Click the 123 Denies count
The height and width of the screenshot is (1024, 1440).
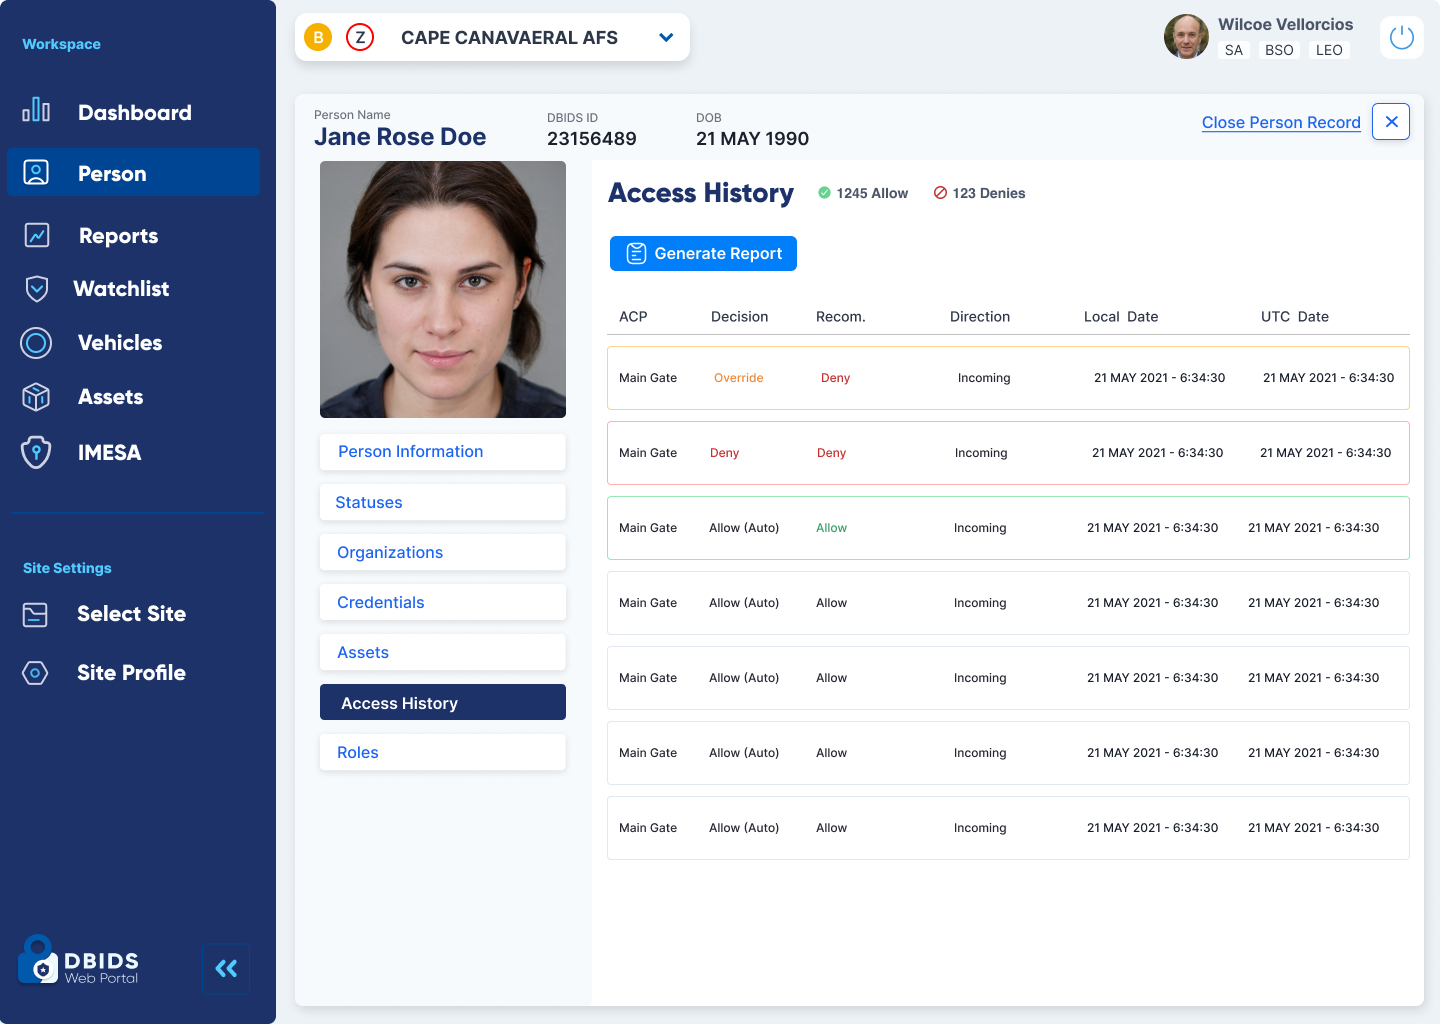click(989, 193)
